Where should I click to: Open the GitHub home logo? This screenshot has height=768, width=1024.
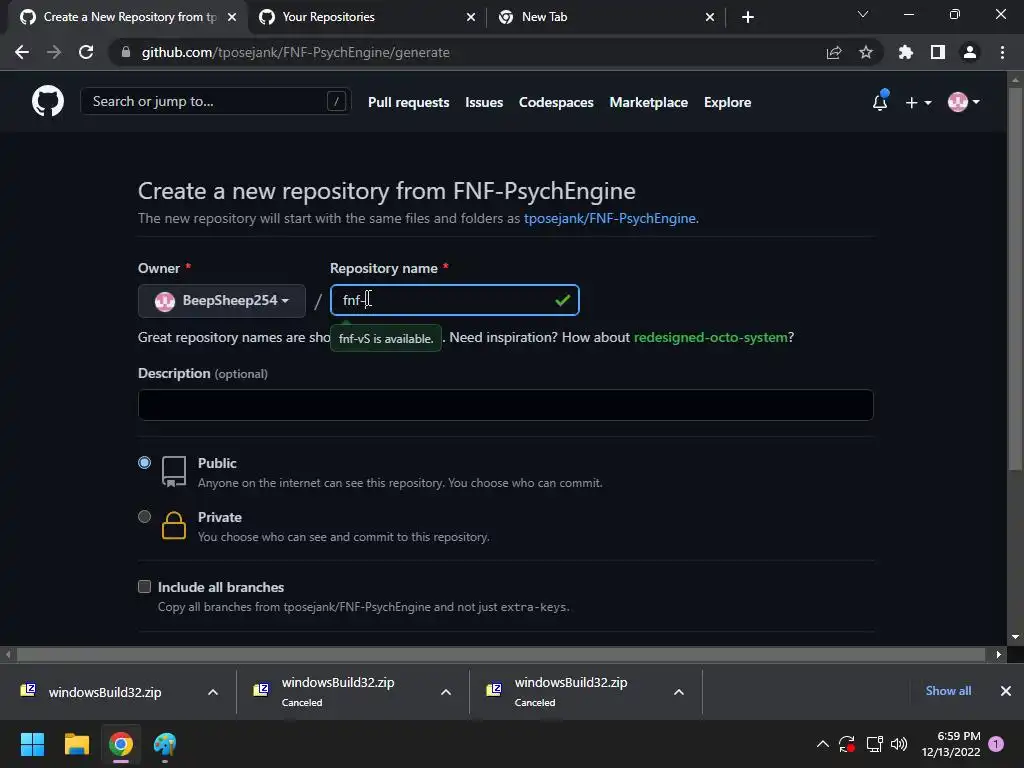pos(48,101)
